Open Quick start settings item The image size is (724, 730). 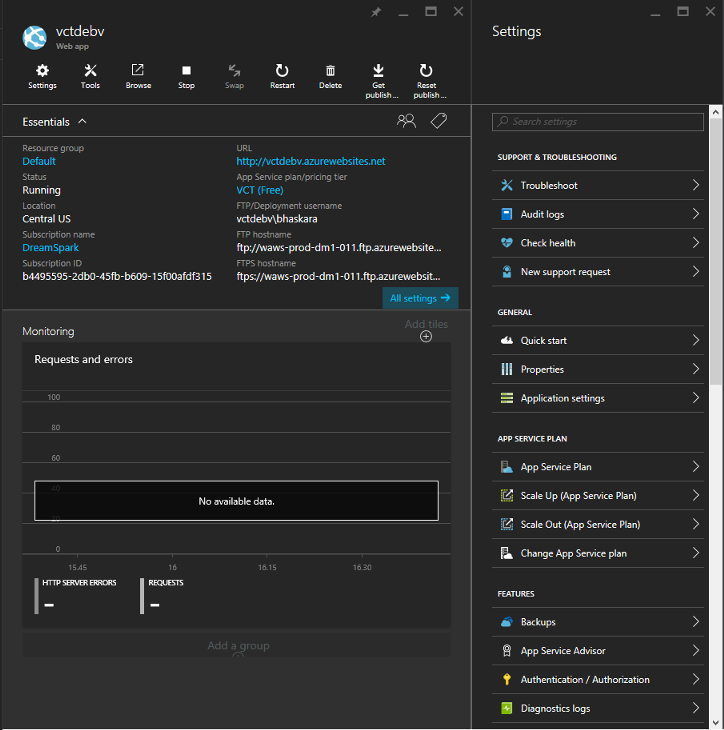598,340
